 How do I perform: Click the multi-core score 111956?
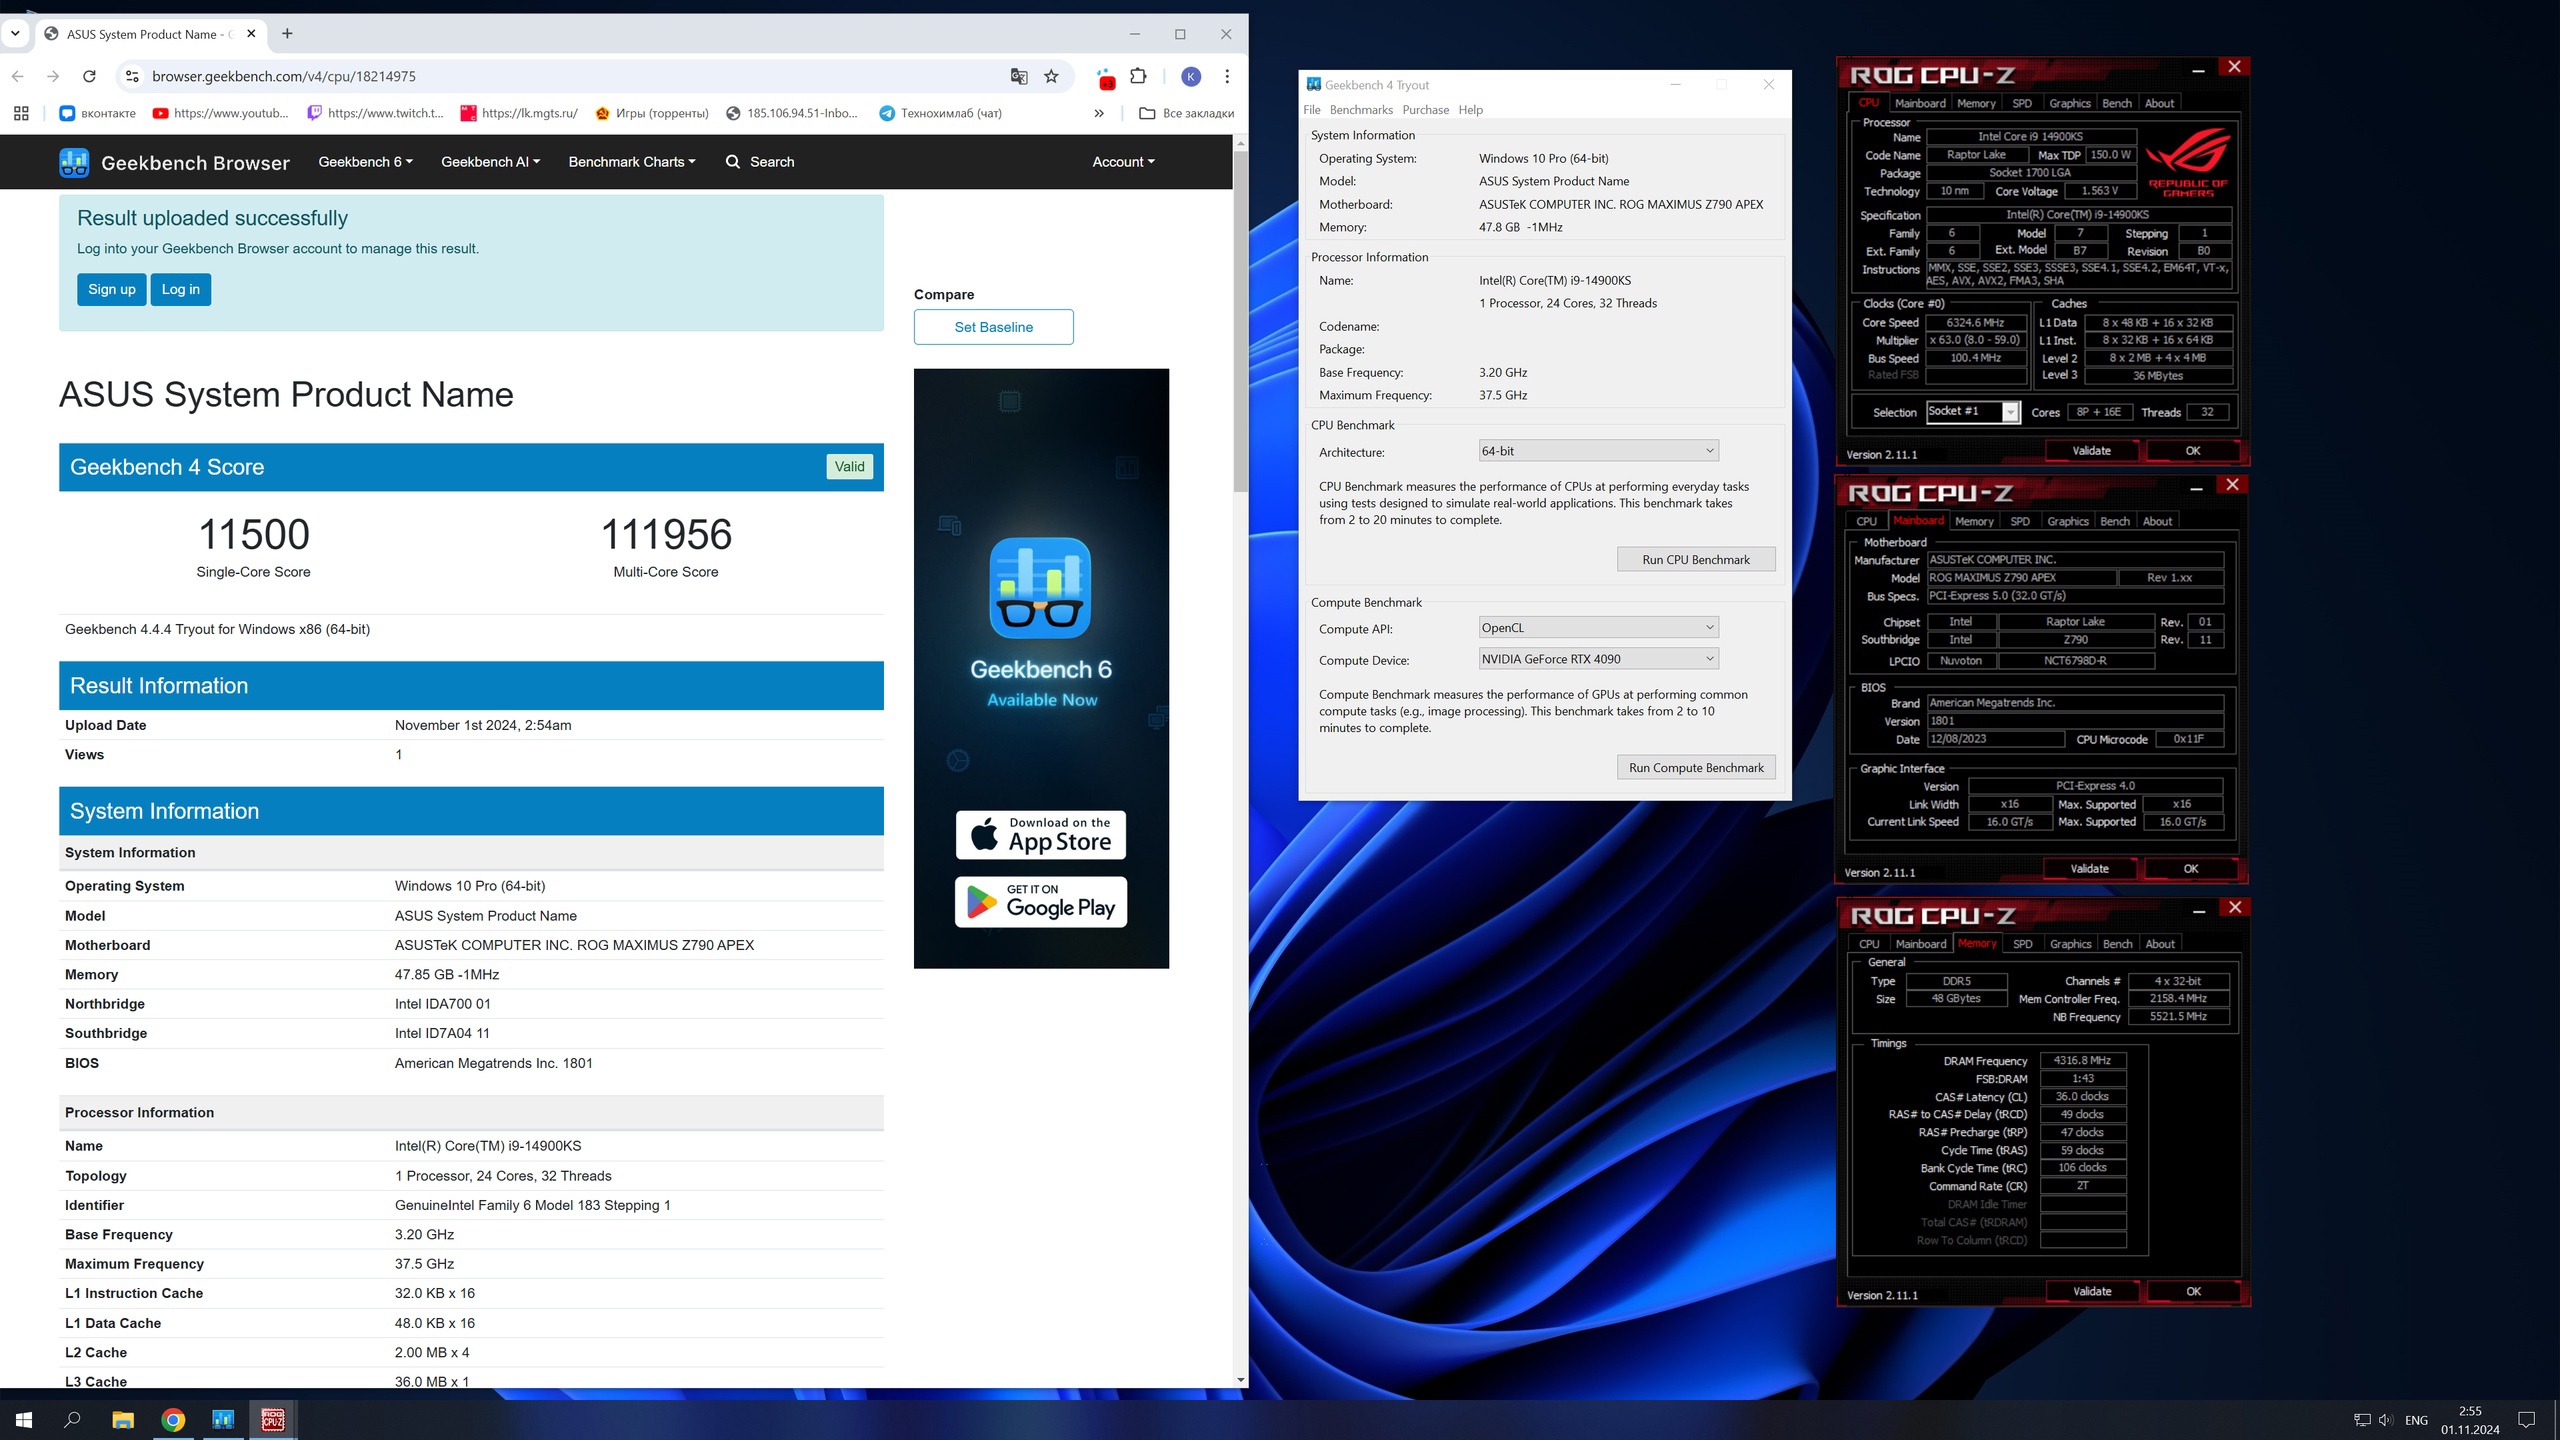point(666,534)
